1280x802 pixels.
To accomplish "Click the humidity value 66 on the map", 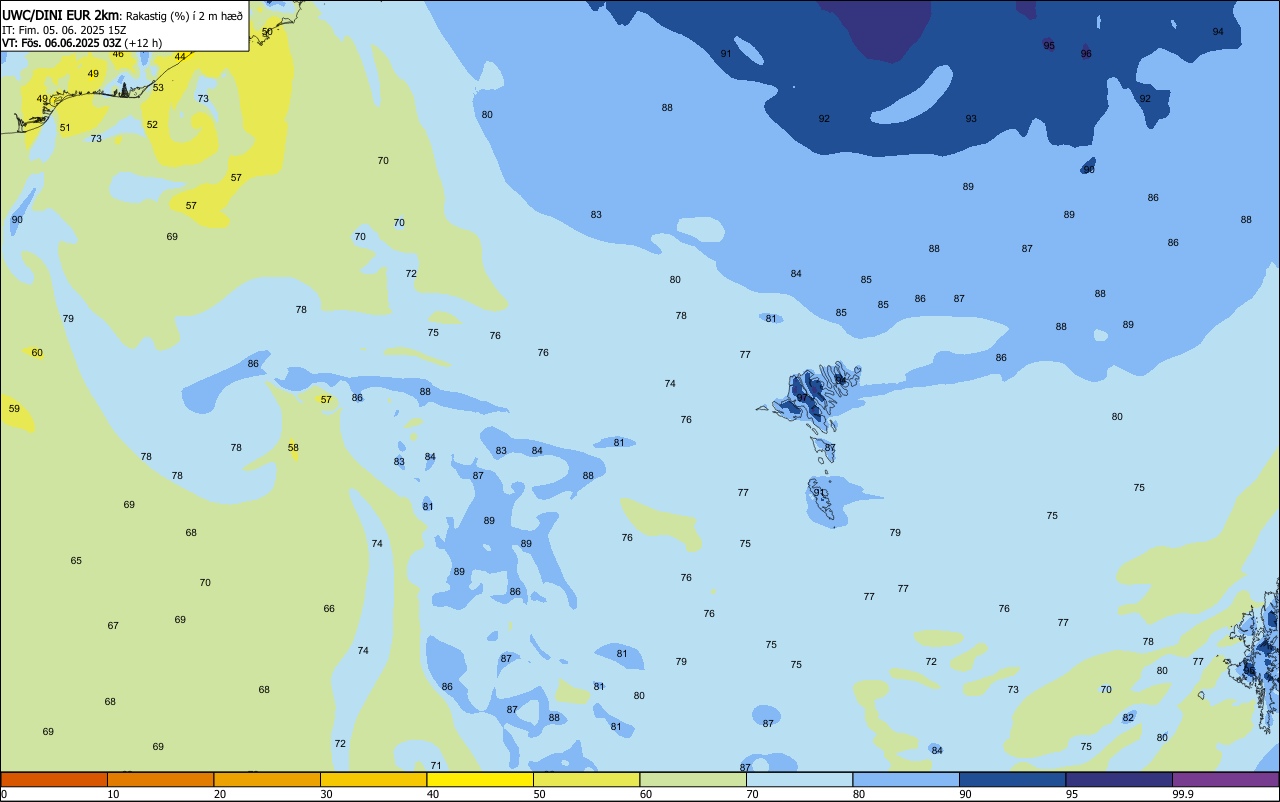I will click(329, 609).
